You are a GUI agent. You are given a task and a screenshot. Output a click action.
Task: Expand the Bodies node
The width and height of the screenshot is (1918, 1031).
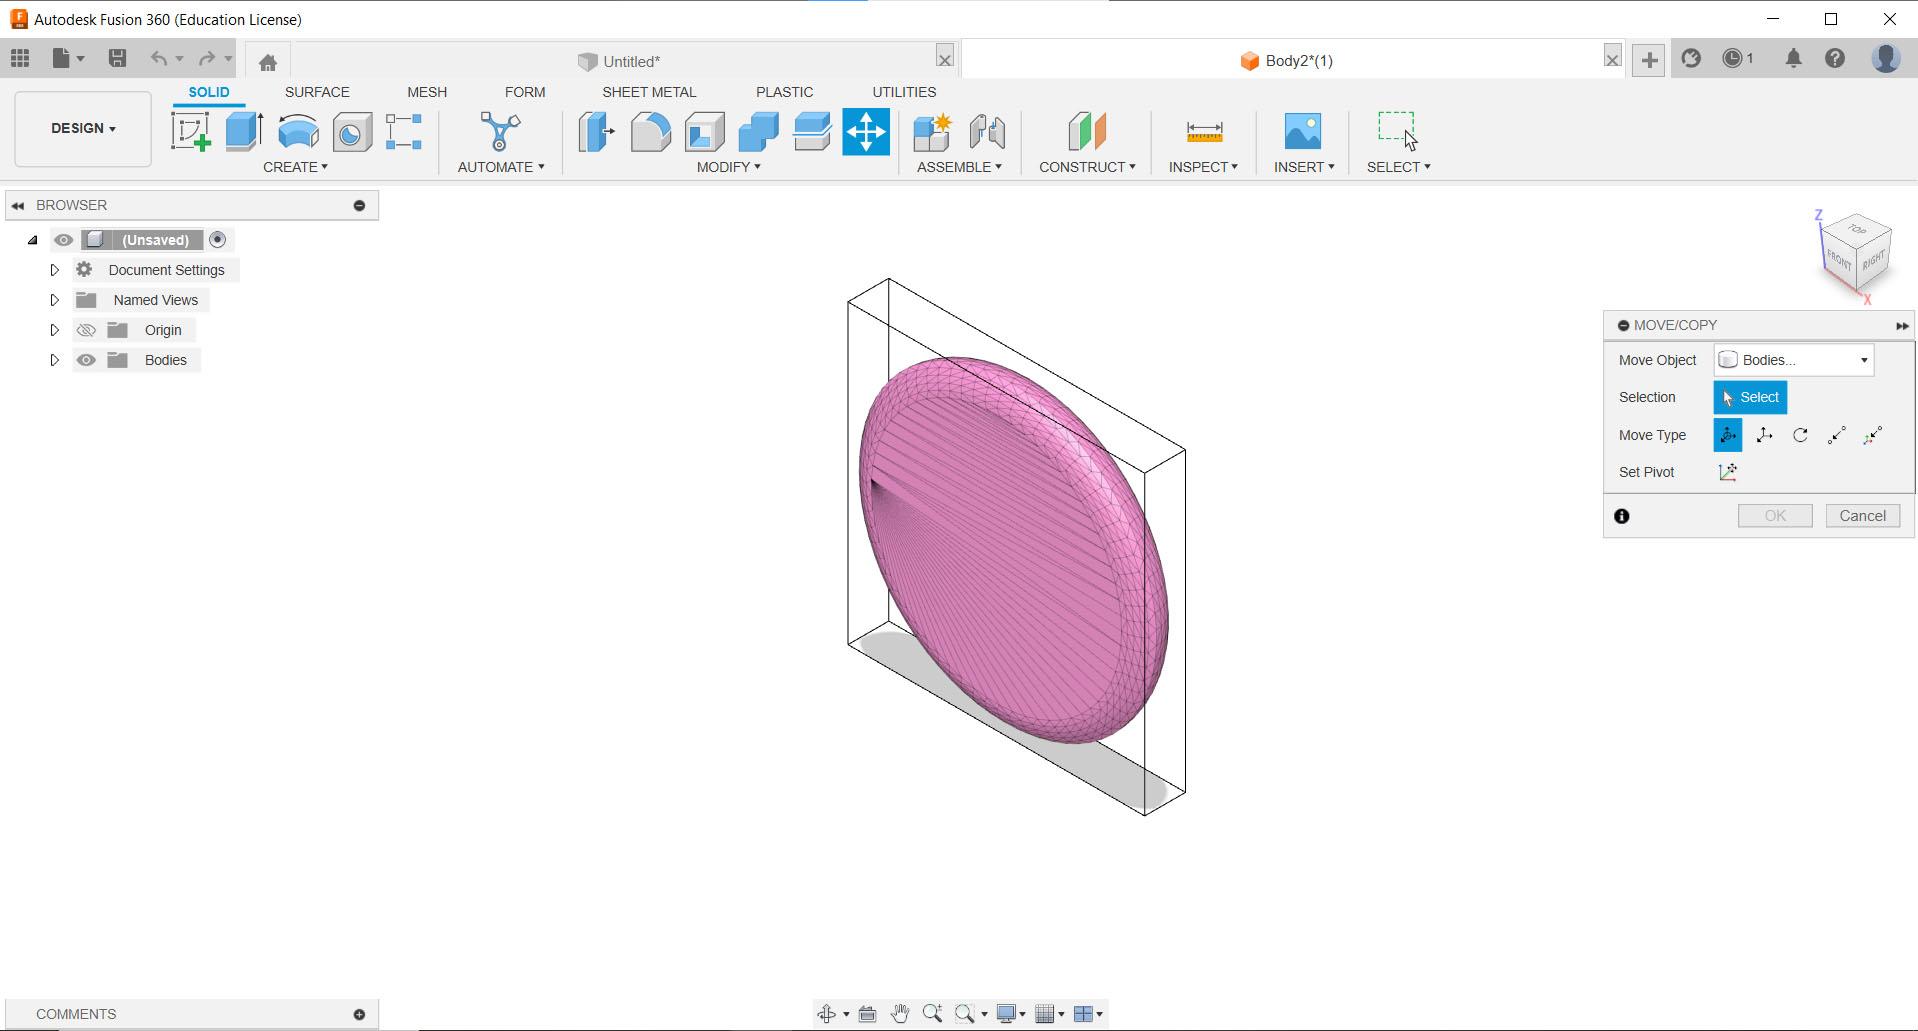point(55,360)
